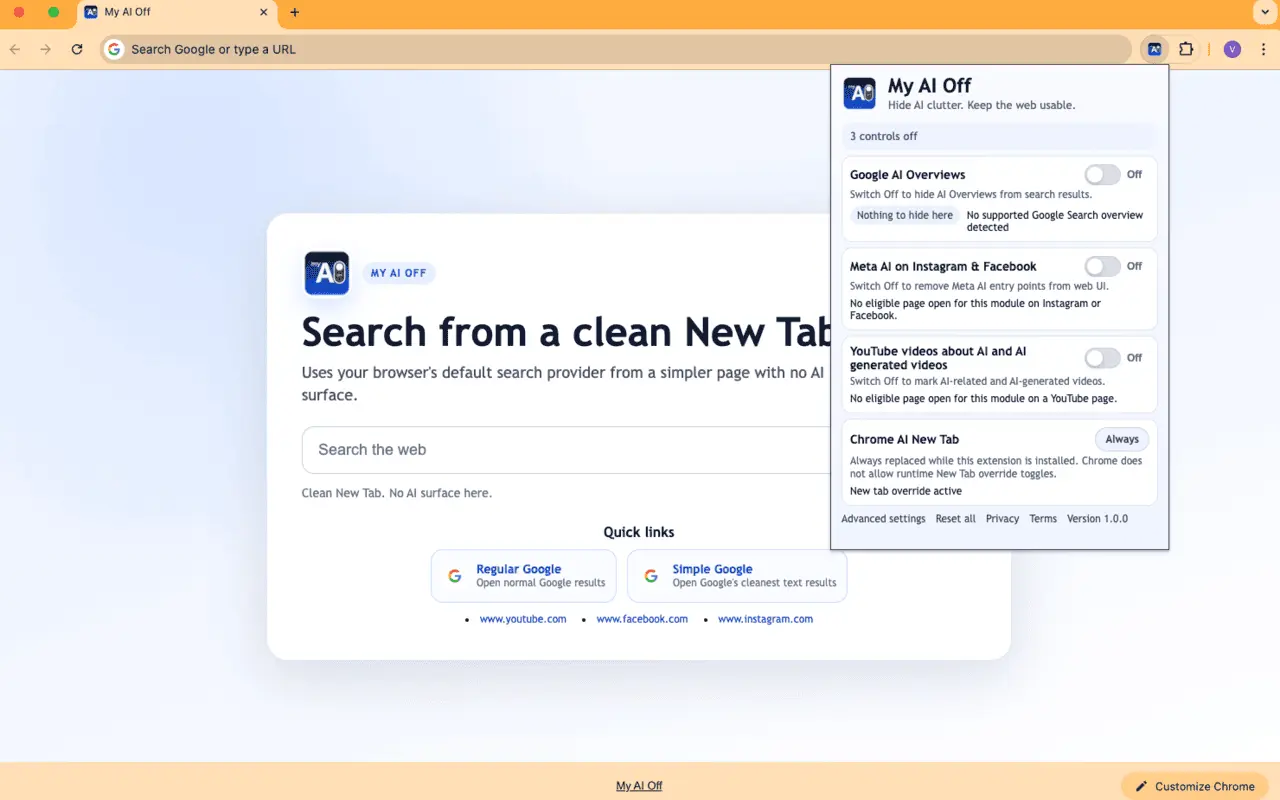
Task: Open the Chrome Extensions puzzle icon
Action: point(1186,49)
